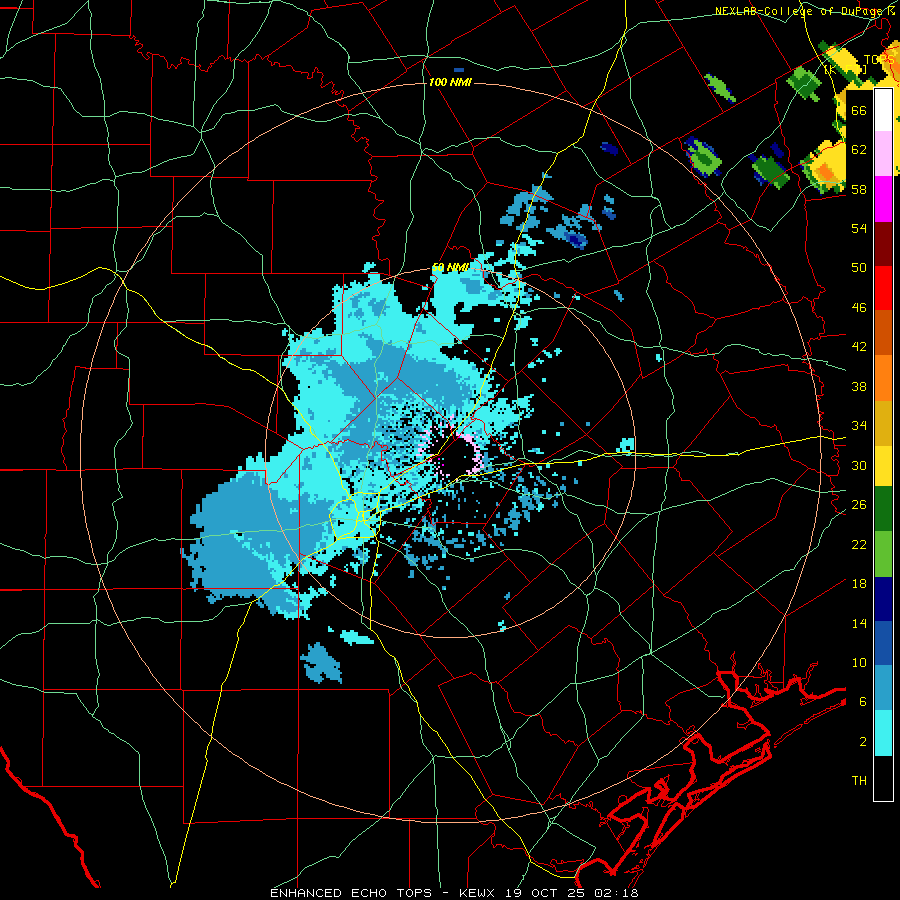900x900 pixels.
Task: Click the '100 NMI' range ring label
Action: pos(450,83)
